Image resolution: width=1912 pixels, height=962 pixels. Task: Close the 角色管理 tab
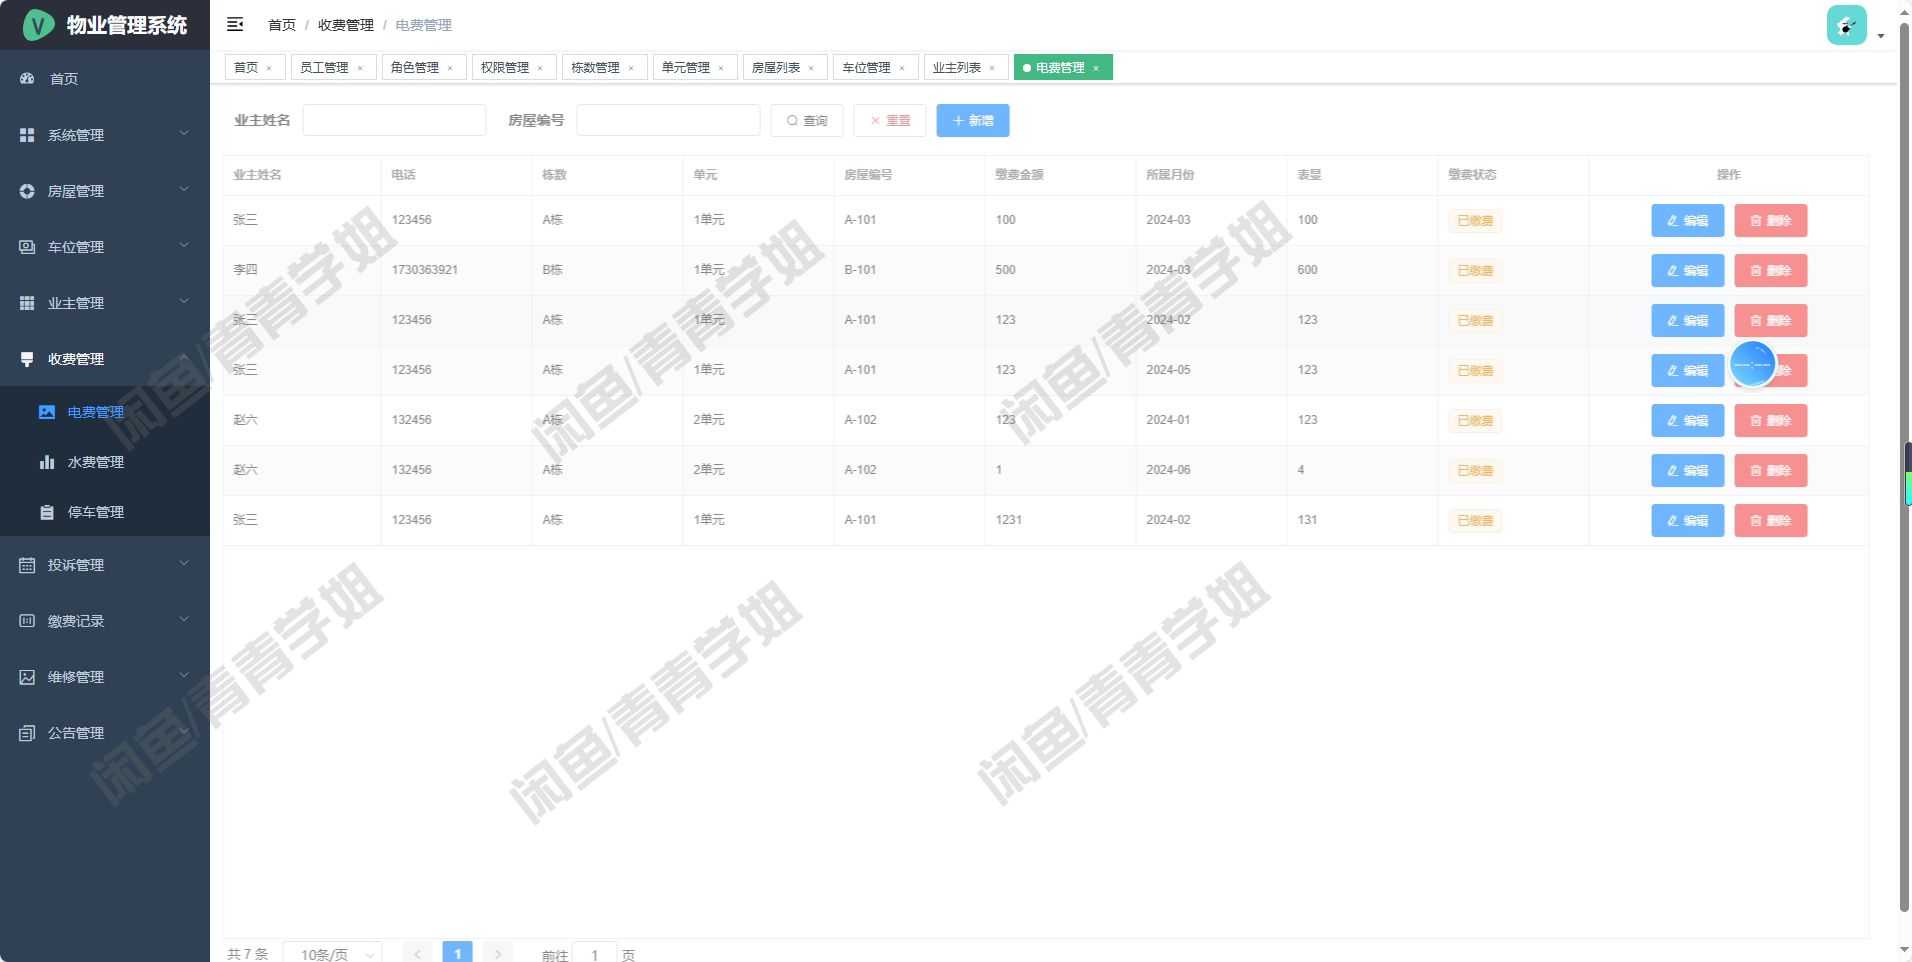[450, 68]
